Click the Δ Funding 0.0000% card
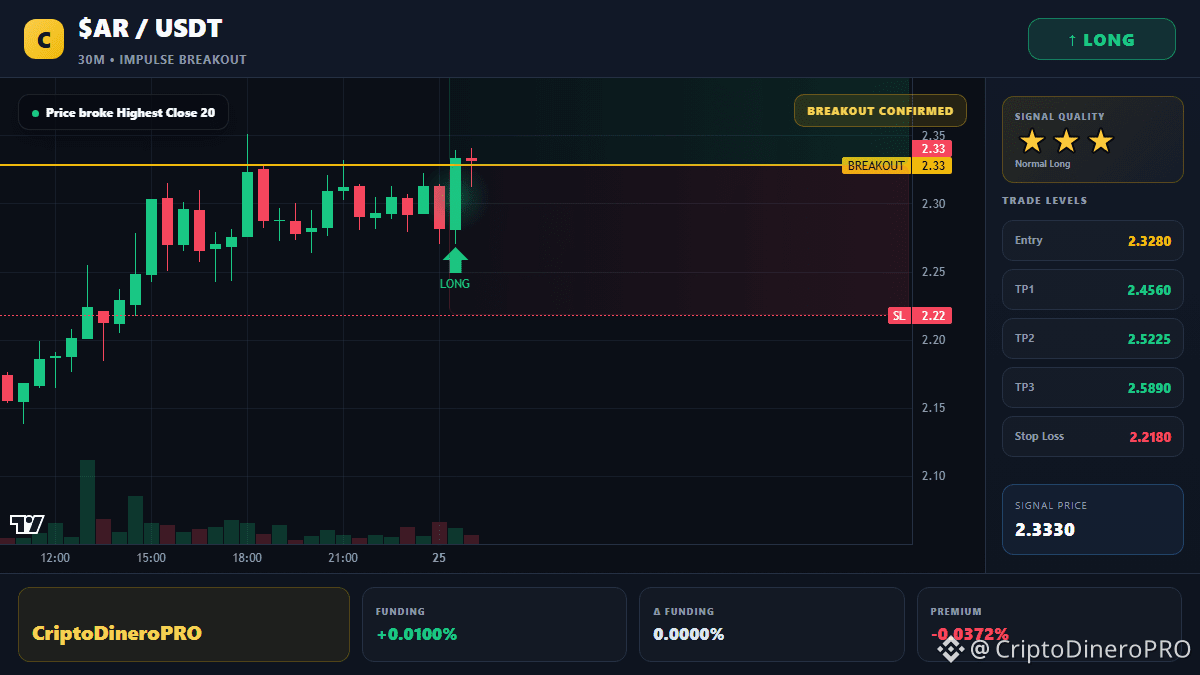 pos(771,624)
